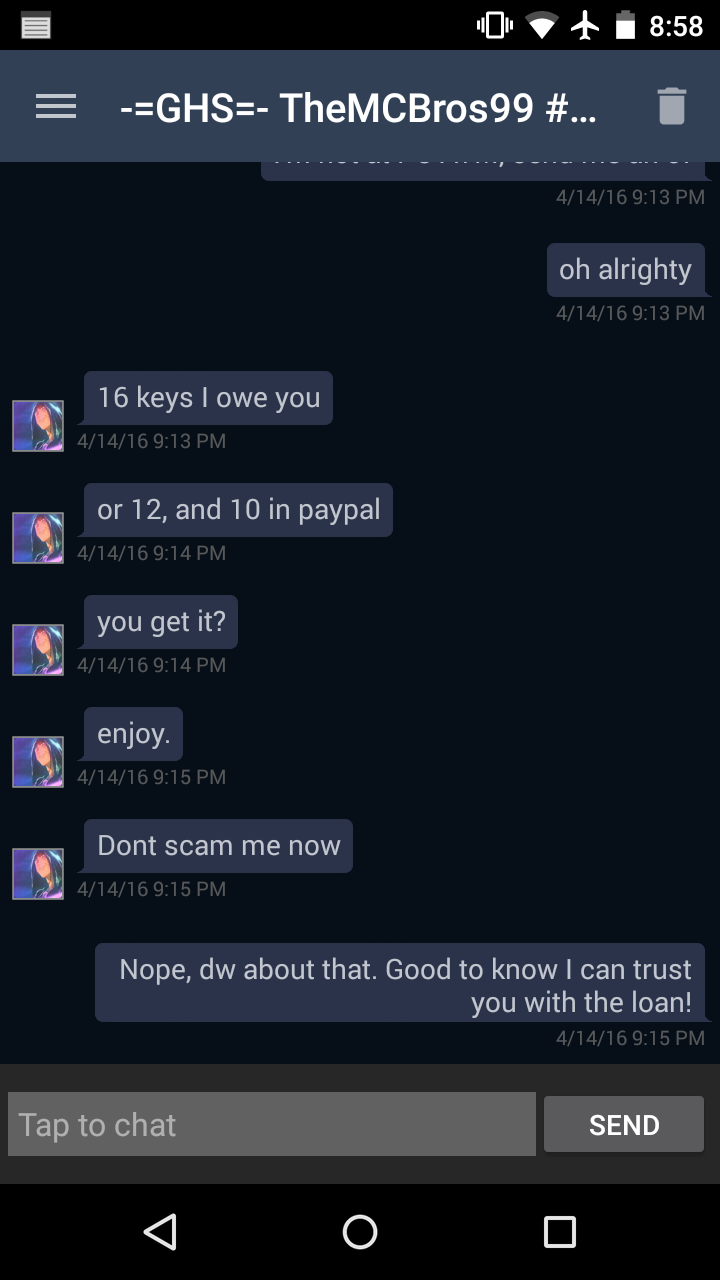Focus the 'Tap to chat' input field
This screenshot has width=720, height=1280.
(x=272, y=1124)
